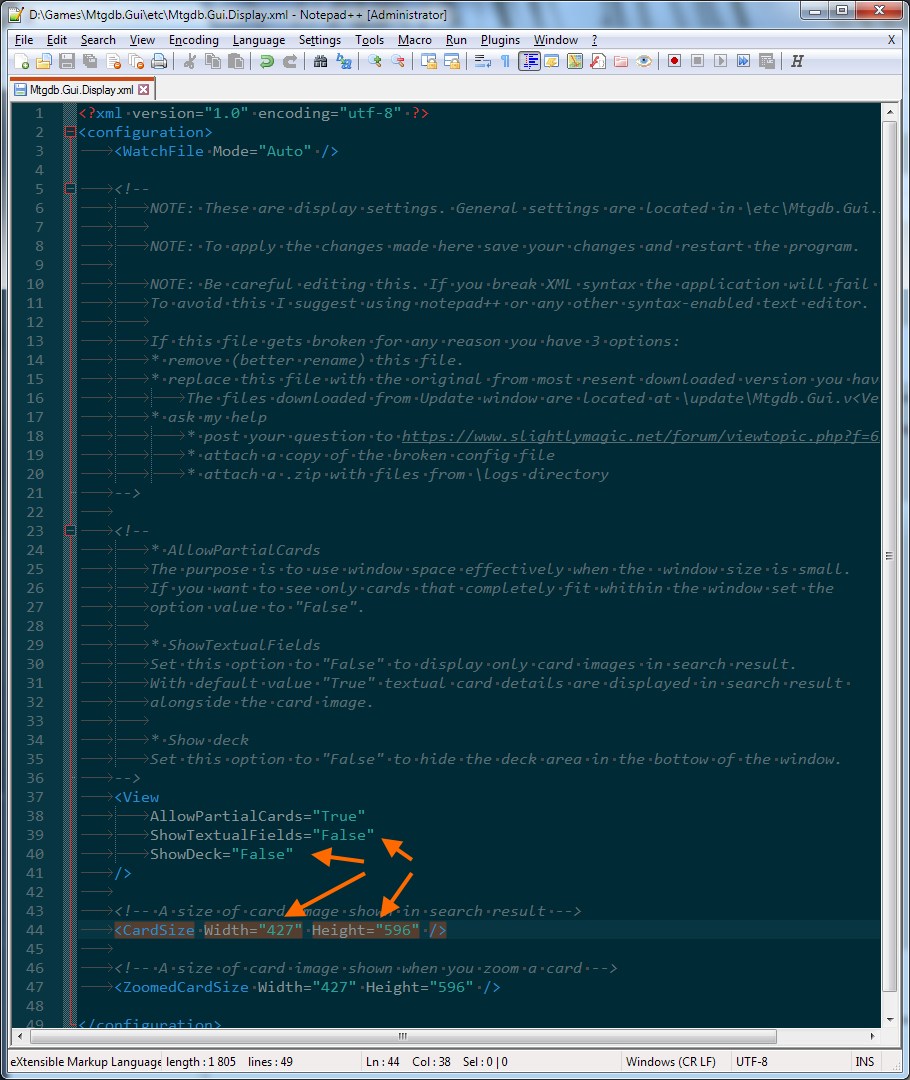Screen dimensions: 910x1080
Task: Collapse the comment block at line 5
Action: [x=69, y=189]
